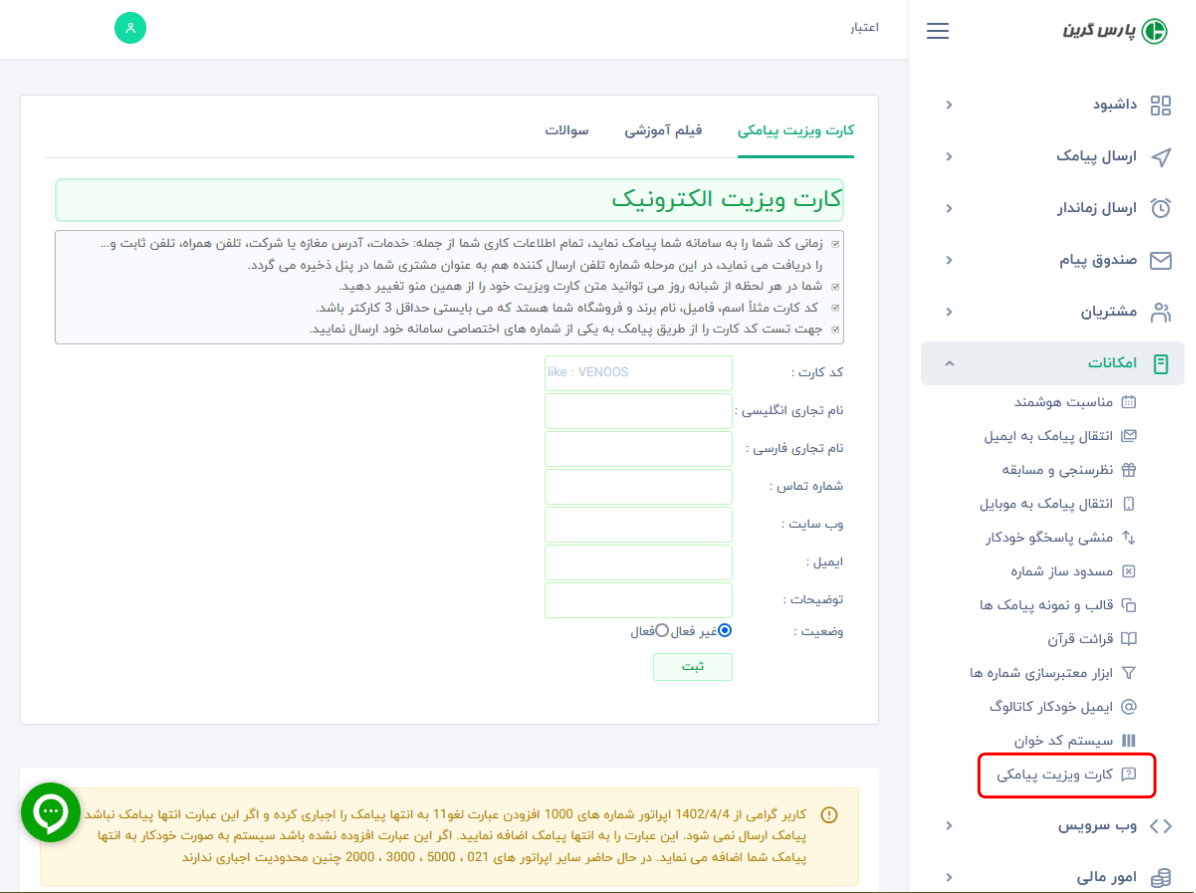This screenshot has height=893, width=1196.
Task: Click the customers people icon
Action: pos(1160,312)
